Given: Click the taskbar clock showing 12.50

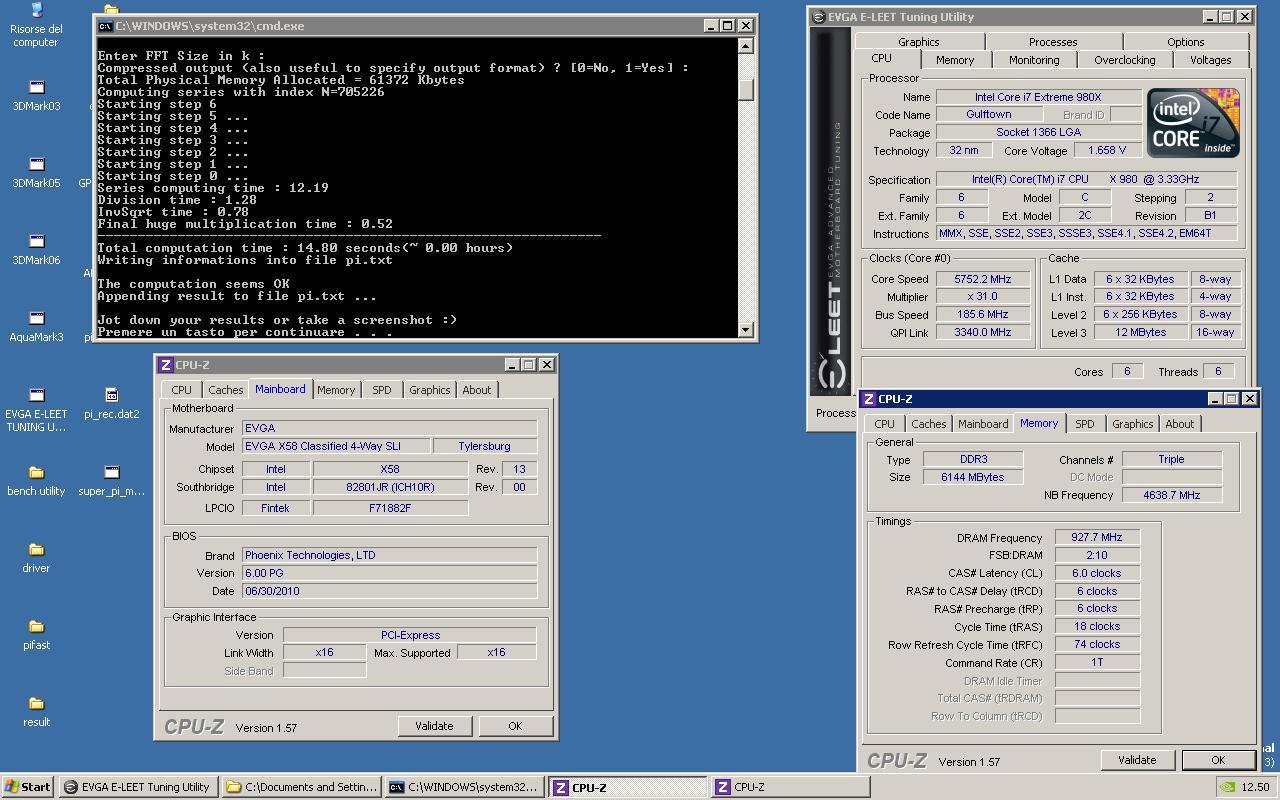Looking at the screenshot, I should (1255, 787).
